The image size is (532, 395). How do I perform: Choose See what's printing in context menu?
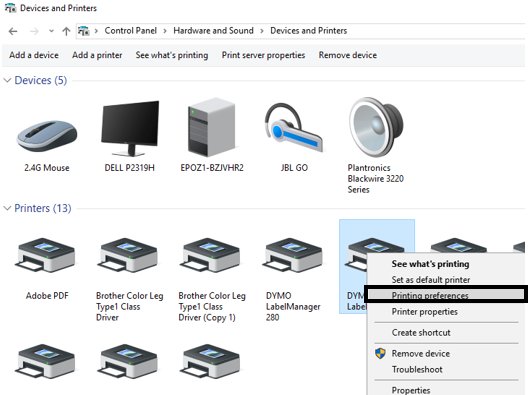coord(430,264)
